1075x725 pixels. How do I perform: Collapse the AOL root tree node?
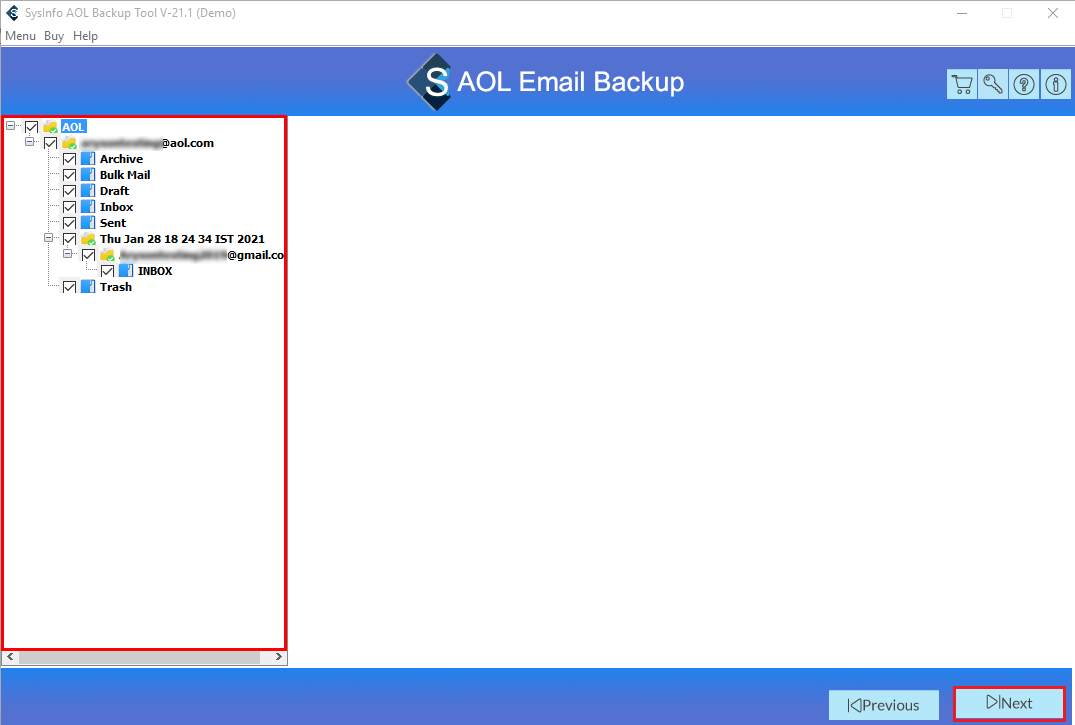point(10,126)
